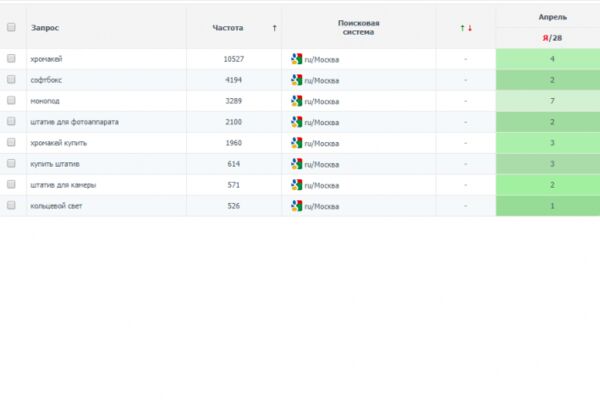Click the Я/28 date header
600x400 pixels.
click(x=552, y=38)
